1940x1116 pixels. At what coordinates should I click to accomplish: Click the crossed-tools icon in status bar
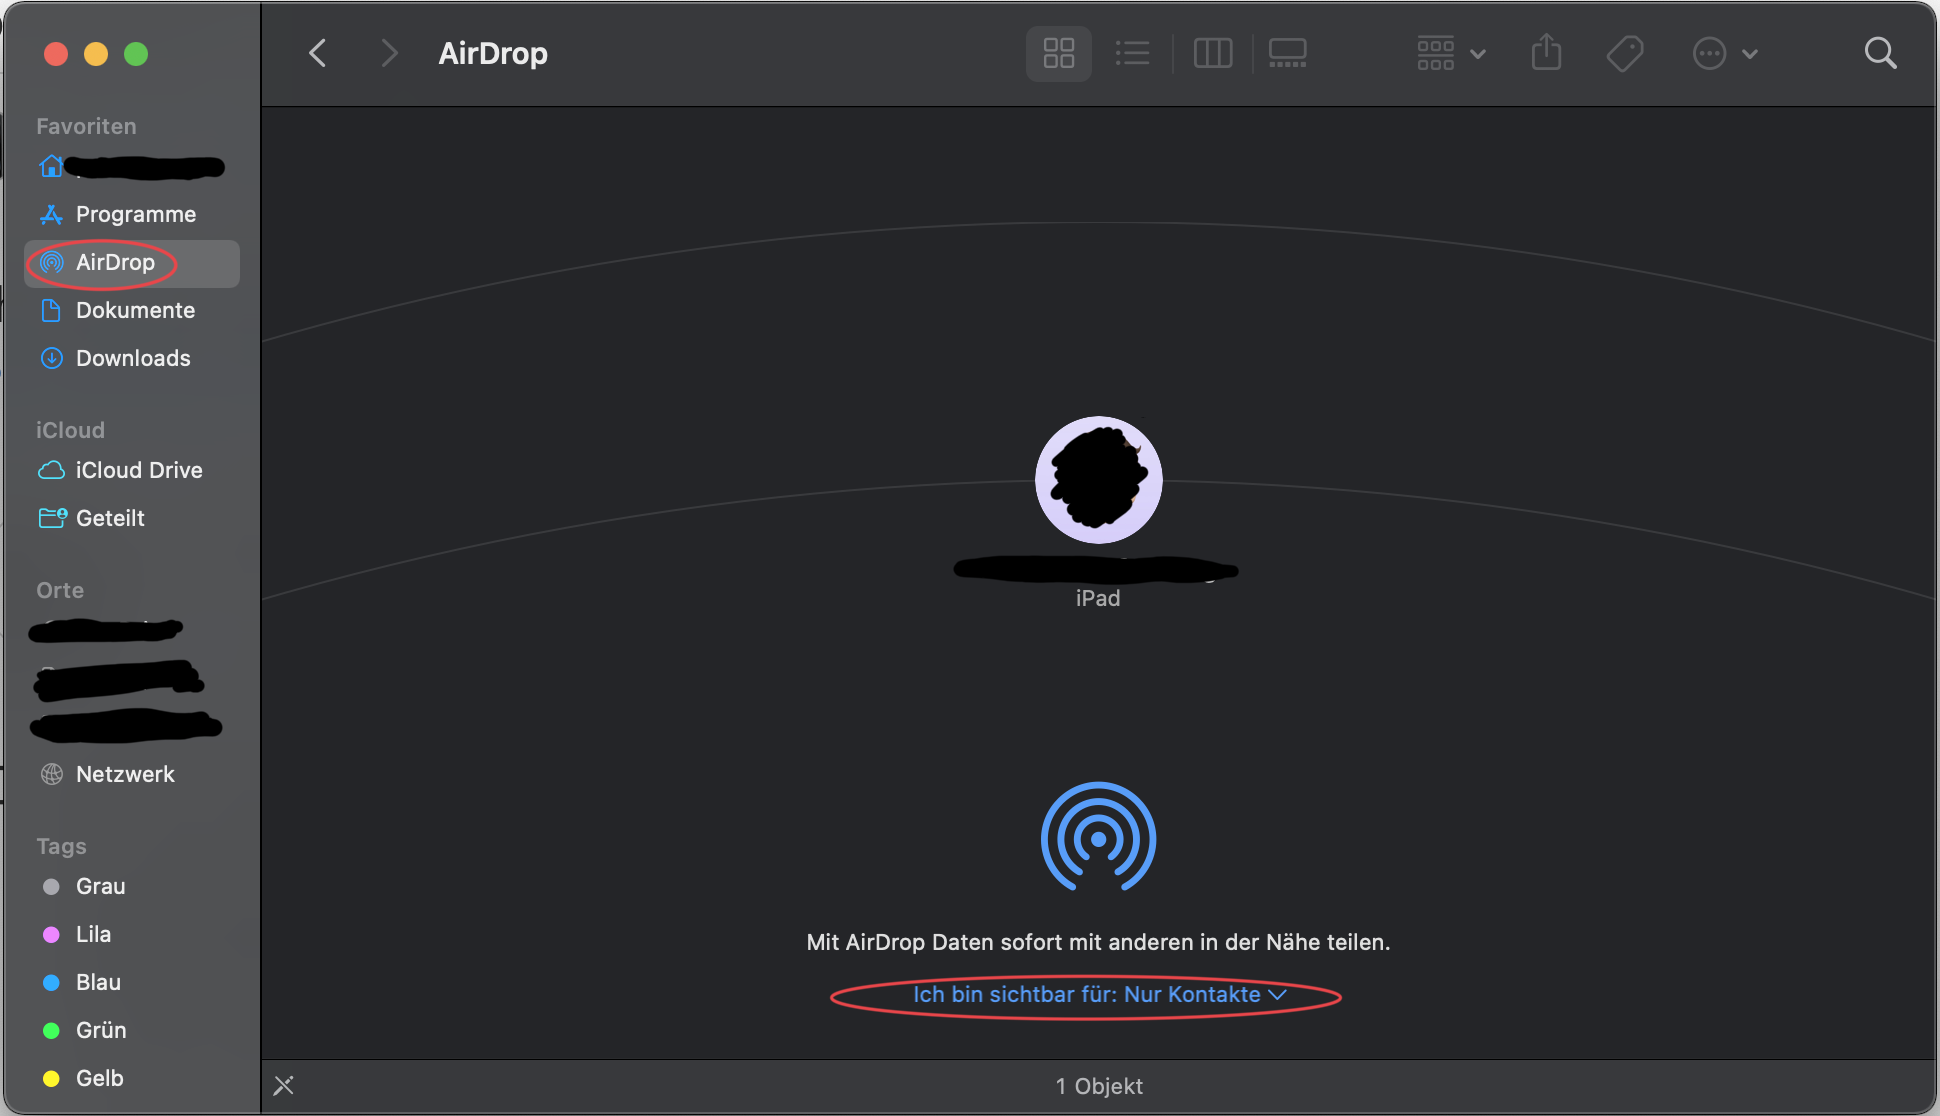pyautogui.click(x=284, y=1085)
